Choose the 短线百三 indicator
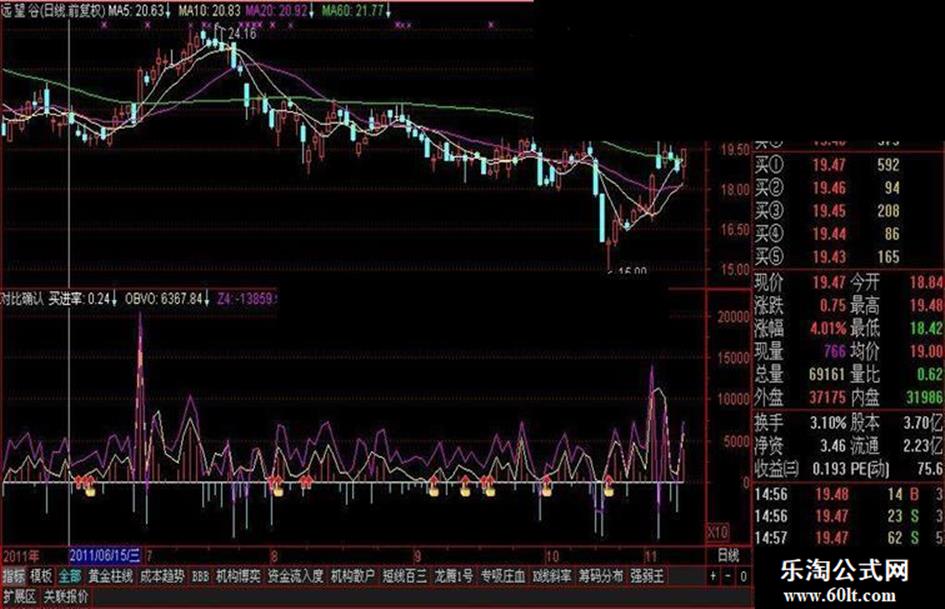Image resolution: width=945 pixels, height=609 pixels. tap(404, 576)
